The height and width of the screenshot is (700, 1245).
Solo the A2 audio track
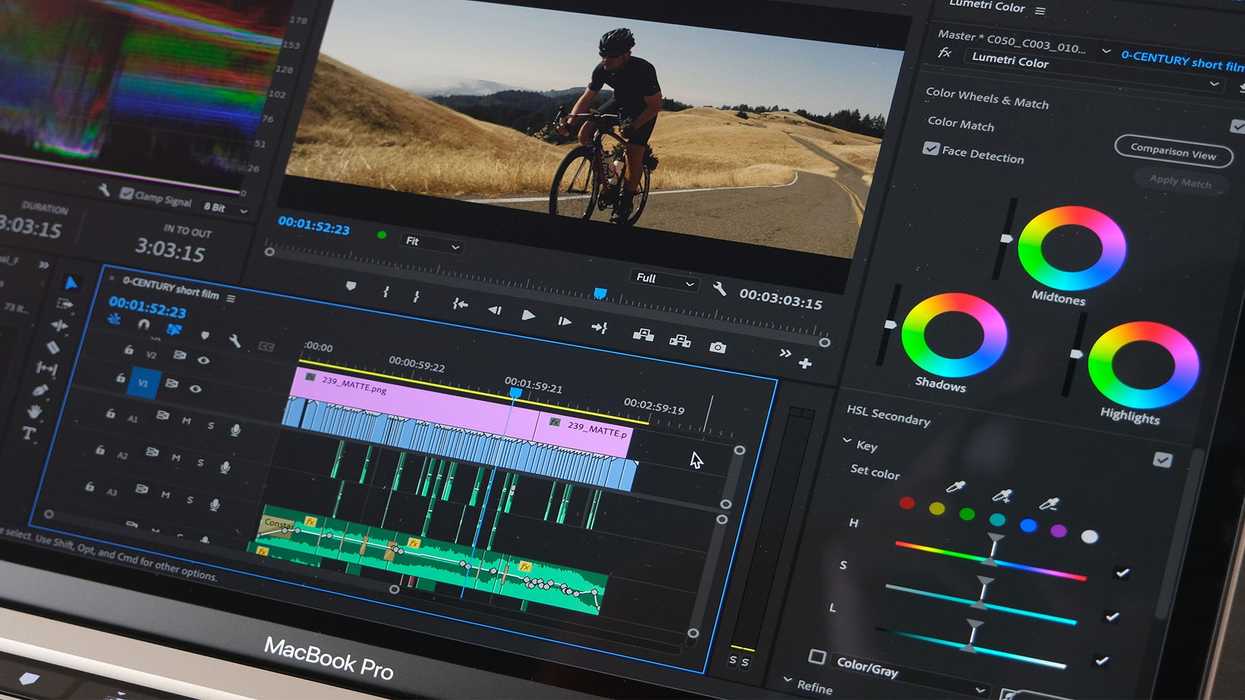pyautogui.click(x=200, y=464)
